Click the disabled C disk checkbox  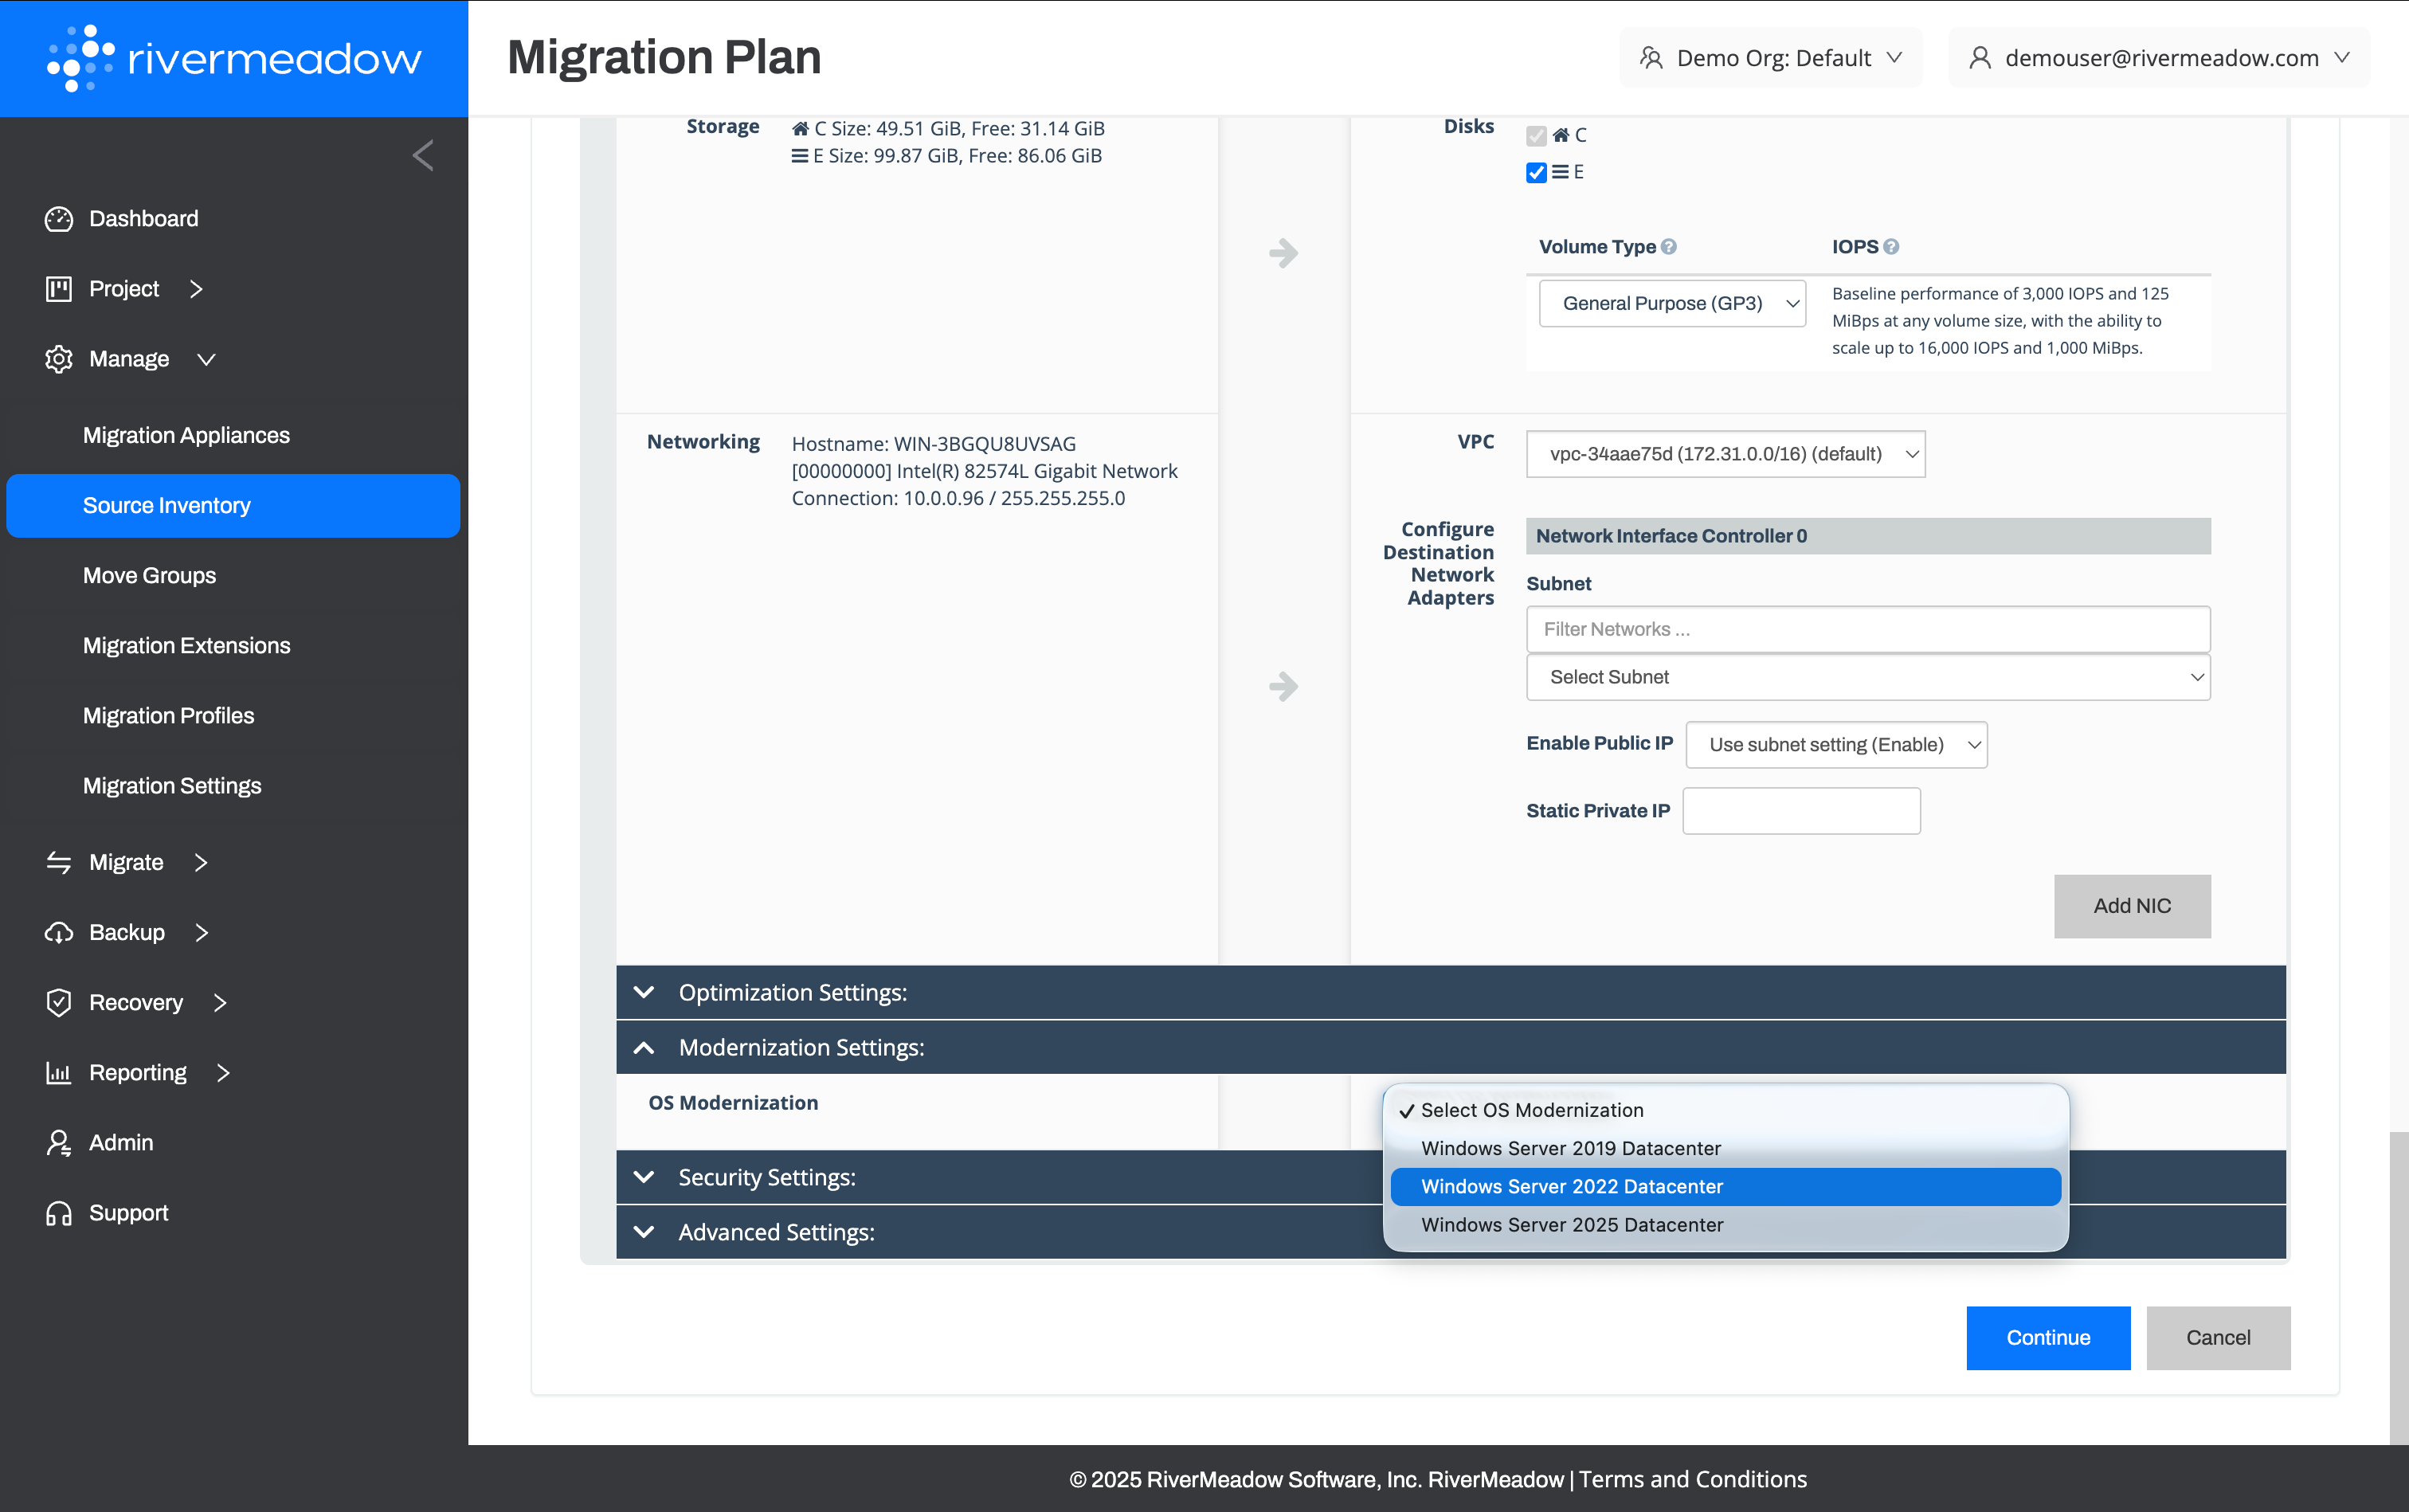1536,136
